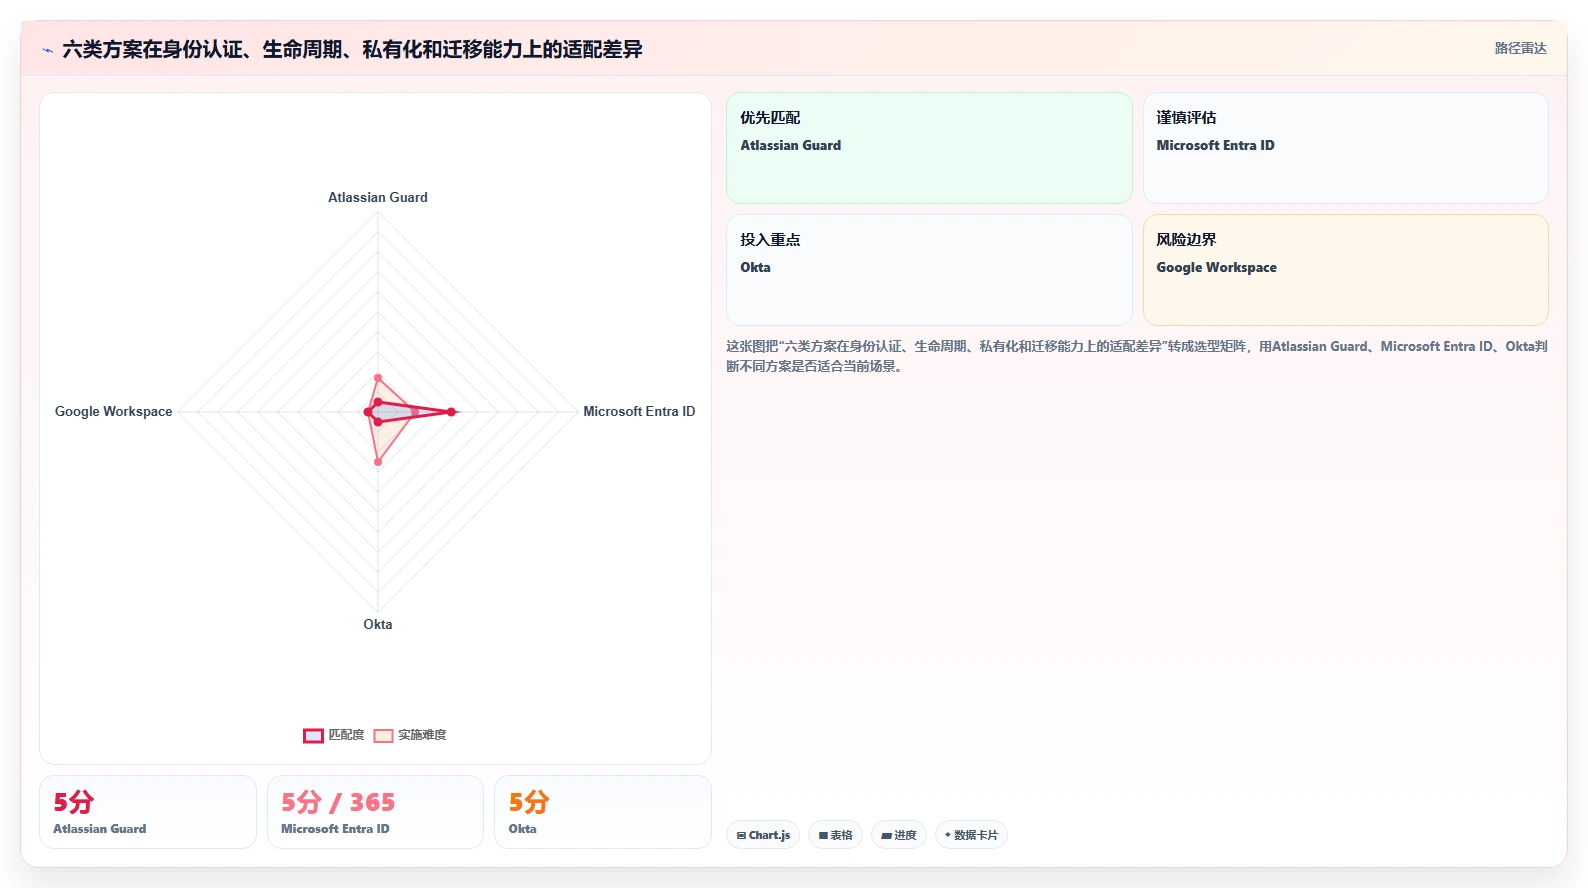1588x888 pixels.
Task: Toggle the 实施难度 legend swatch
Action: [383, 736]
